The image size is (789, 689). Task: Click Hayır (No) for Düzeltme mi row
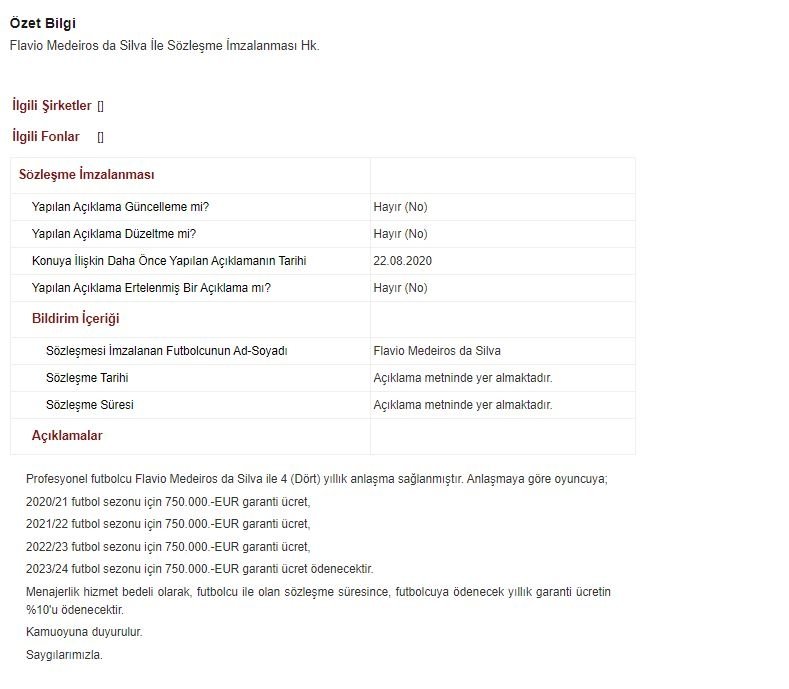pos(401,234)
